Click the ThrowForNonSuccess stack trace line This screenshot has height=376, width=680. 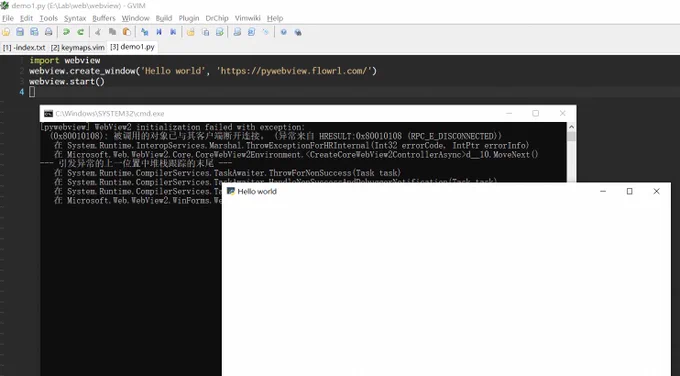click(x=228, y=173)
